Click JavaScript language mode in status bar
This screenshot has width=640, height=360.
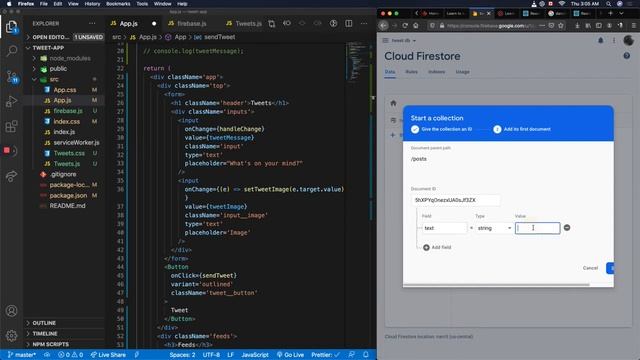255,355
